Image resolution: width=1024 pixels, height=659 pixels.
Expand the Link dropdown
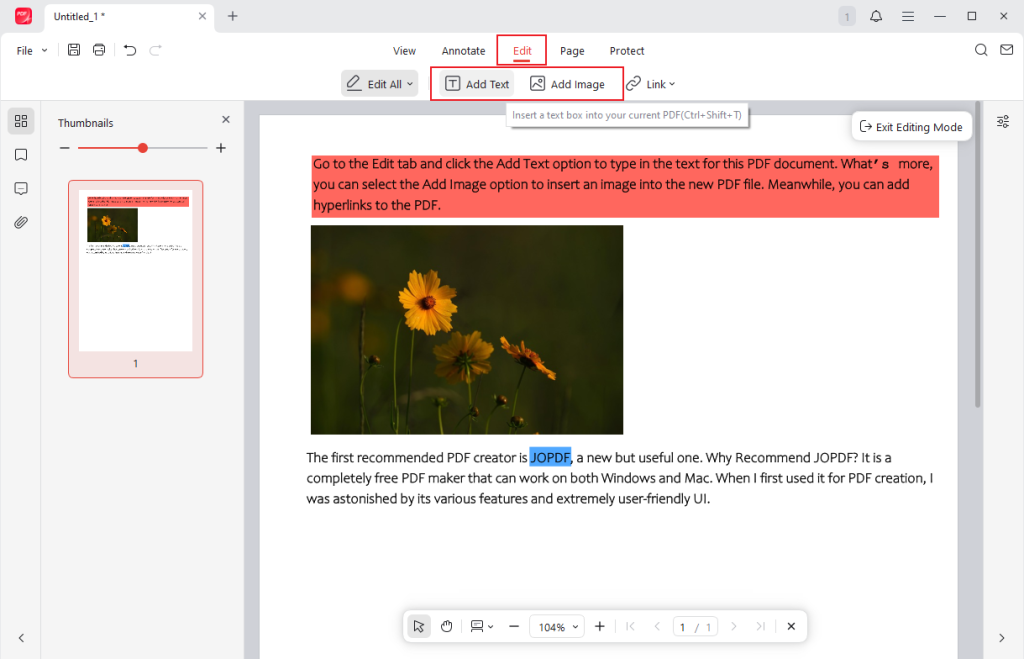coord(651,83)
